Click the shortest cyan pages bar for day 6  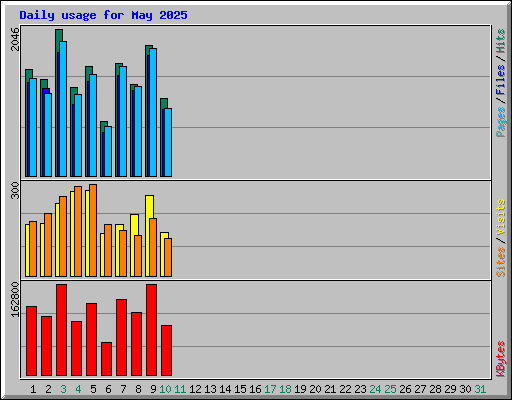click(x=108, y=151)
